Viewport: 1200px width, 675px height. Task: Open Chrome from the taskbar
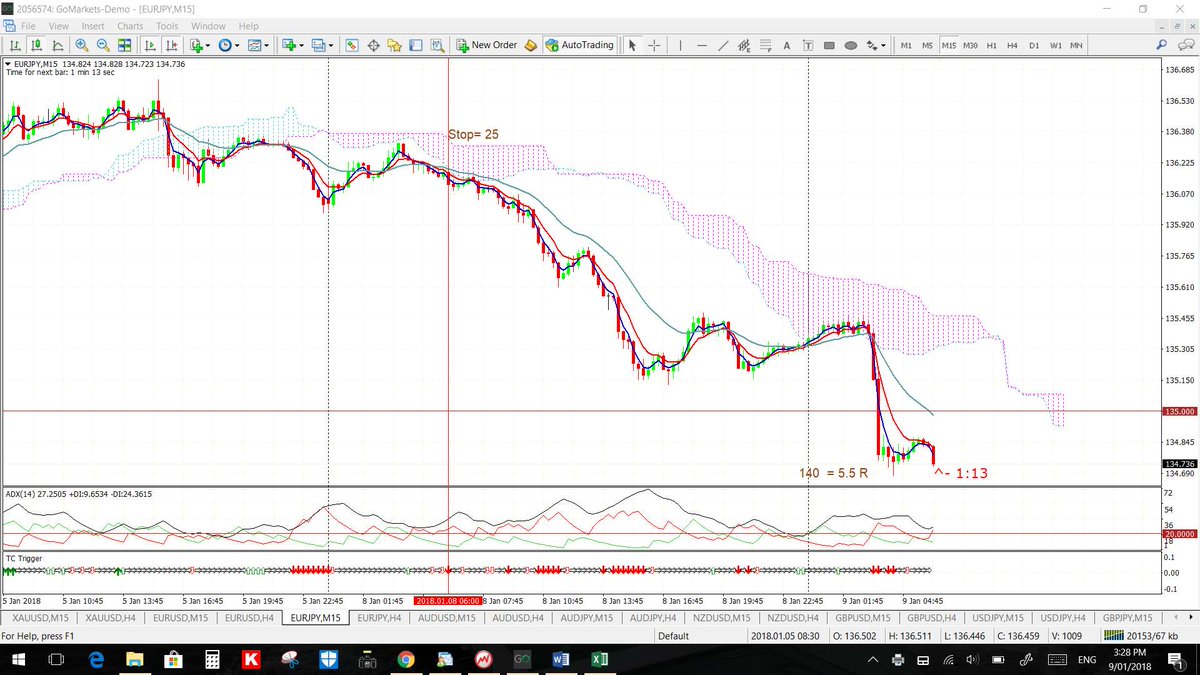[405, 660]
